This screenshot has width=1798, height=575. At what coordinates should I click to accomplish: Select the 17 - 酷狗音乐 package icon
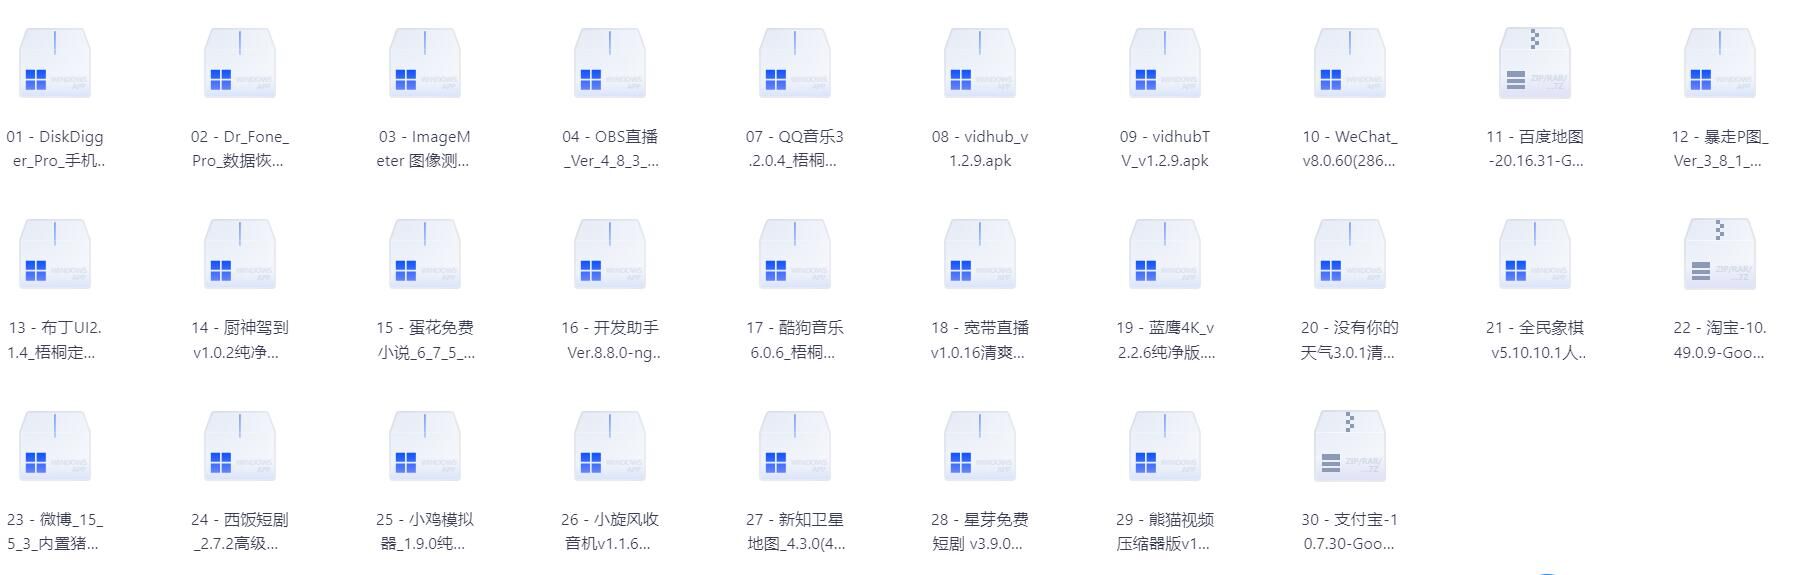795,255
